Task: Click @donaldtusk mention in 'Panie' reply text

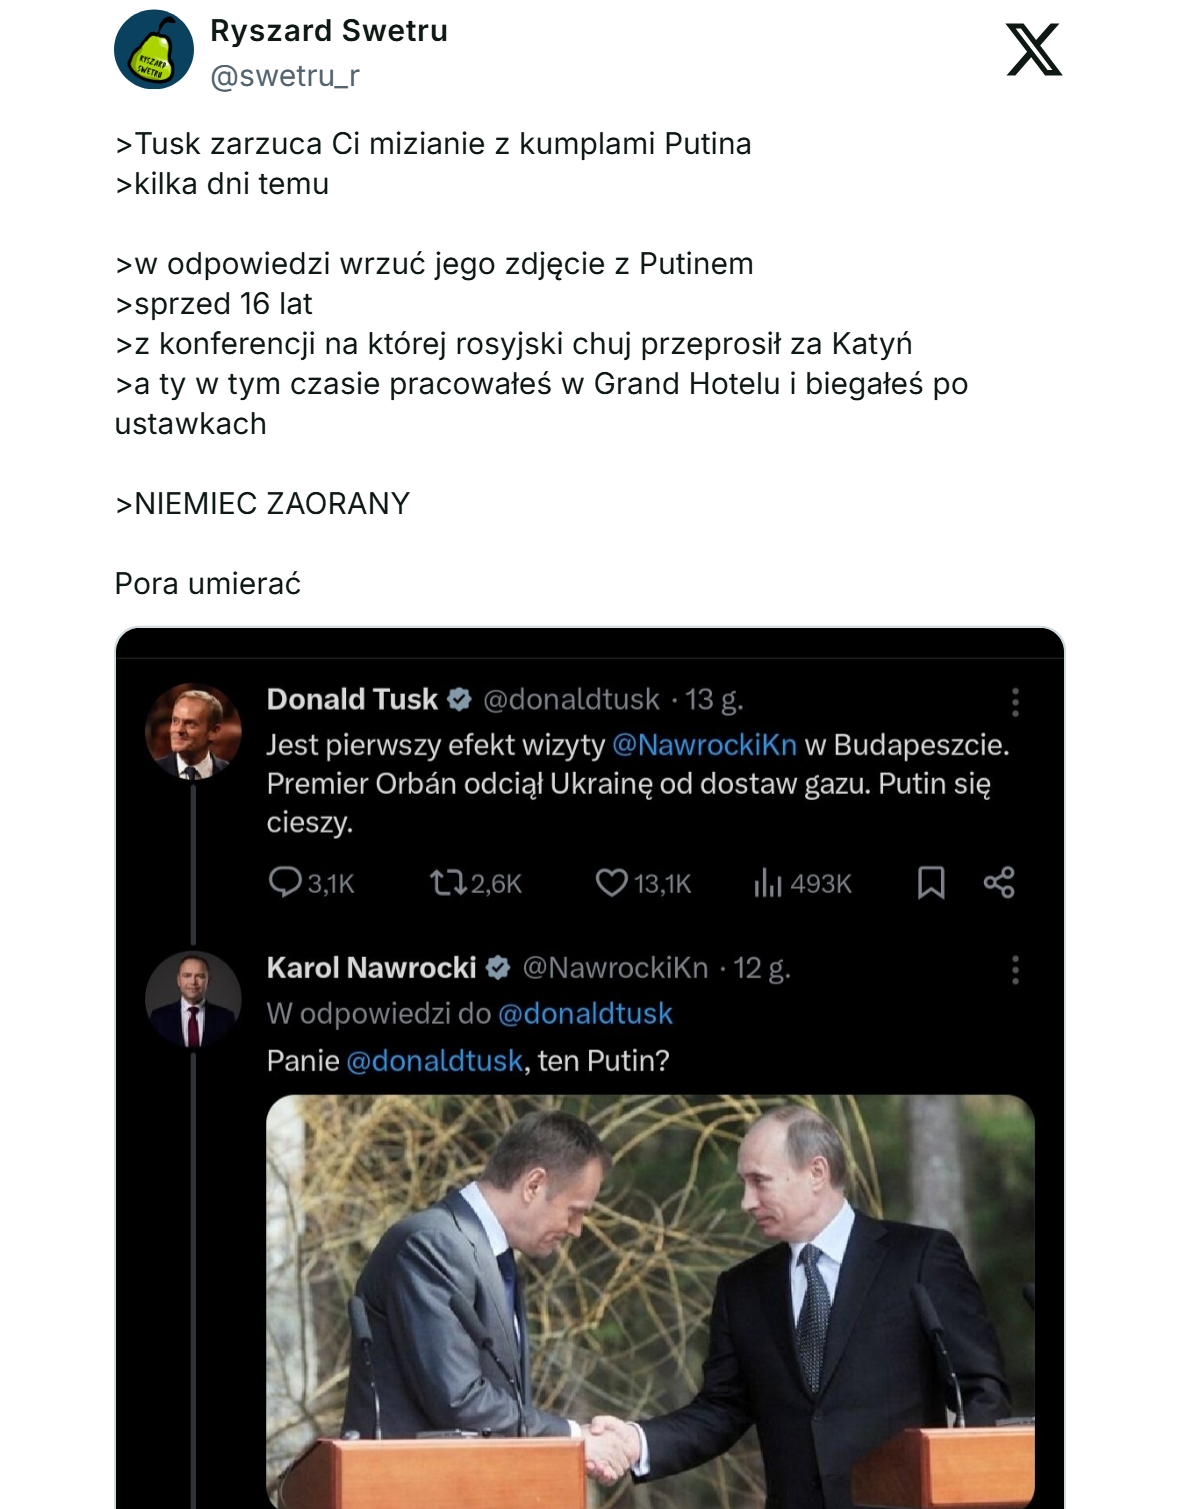Action: point(434,1061)
